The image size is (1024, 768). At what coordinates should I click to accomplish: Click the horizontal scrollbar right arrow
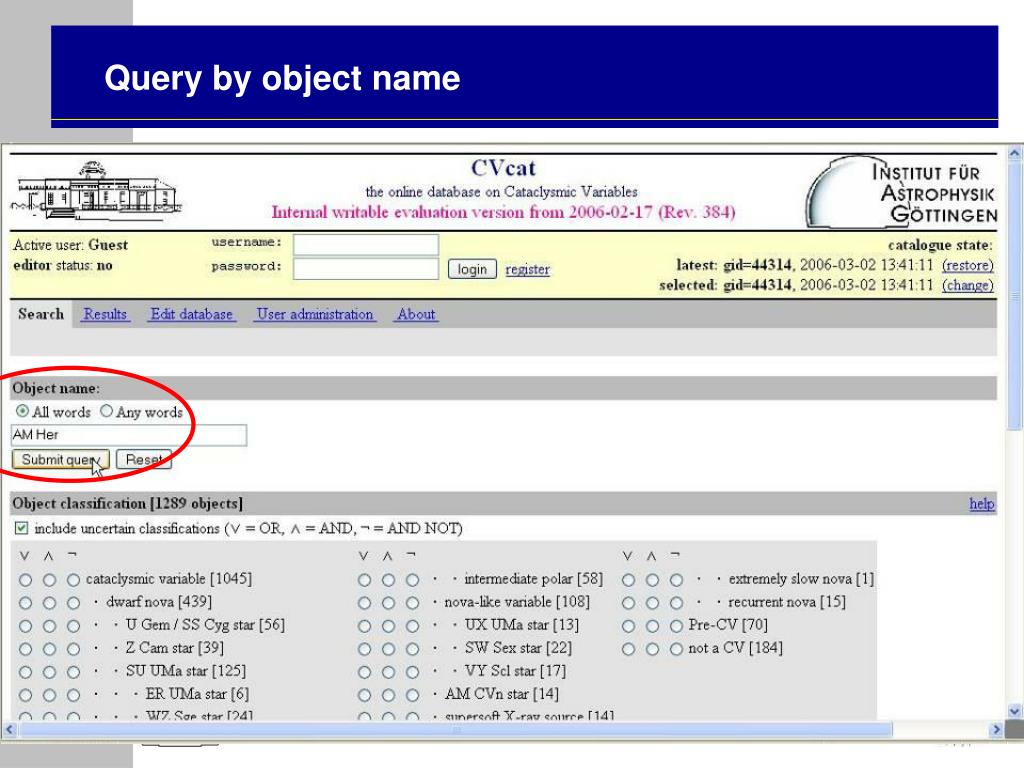click(x=997, y=729)
